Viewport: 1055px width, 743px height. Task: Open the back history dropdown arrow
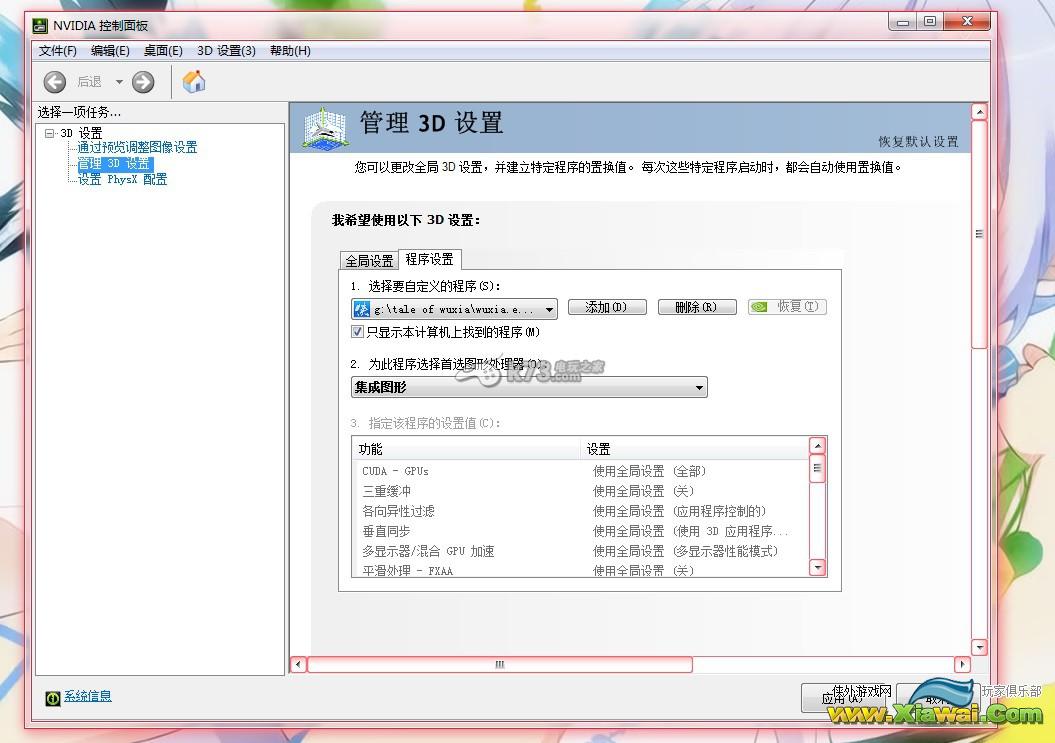(119, 82)
